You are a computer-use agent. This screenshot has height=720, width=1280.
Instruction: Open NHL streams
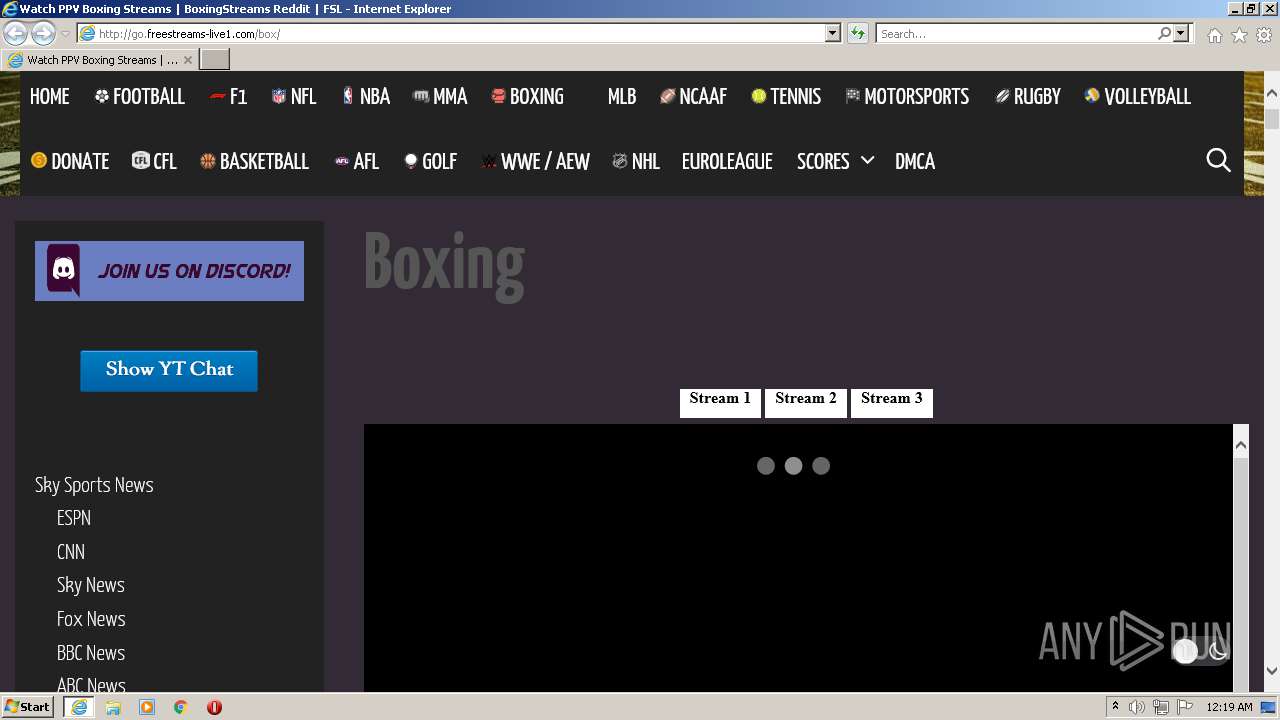[x=636, y=162]
